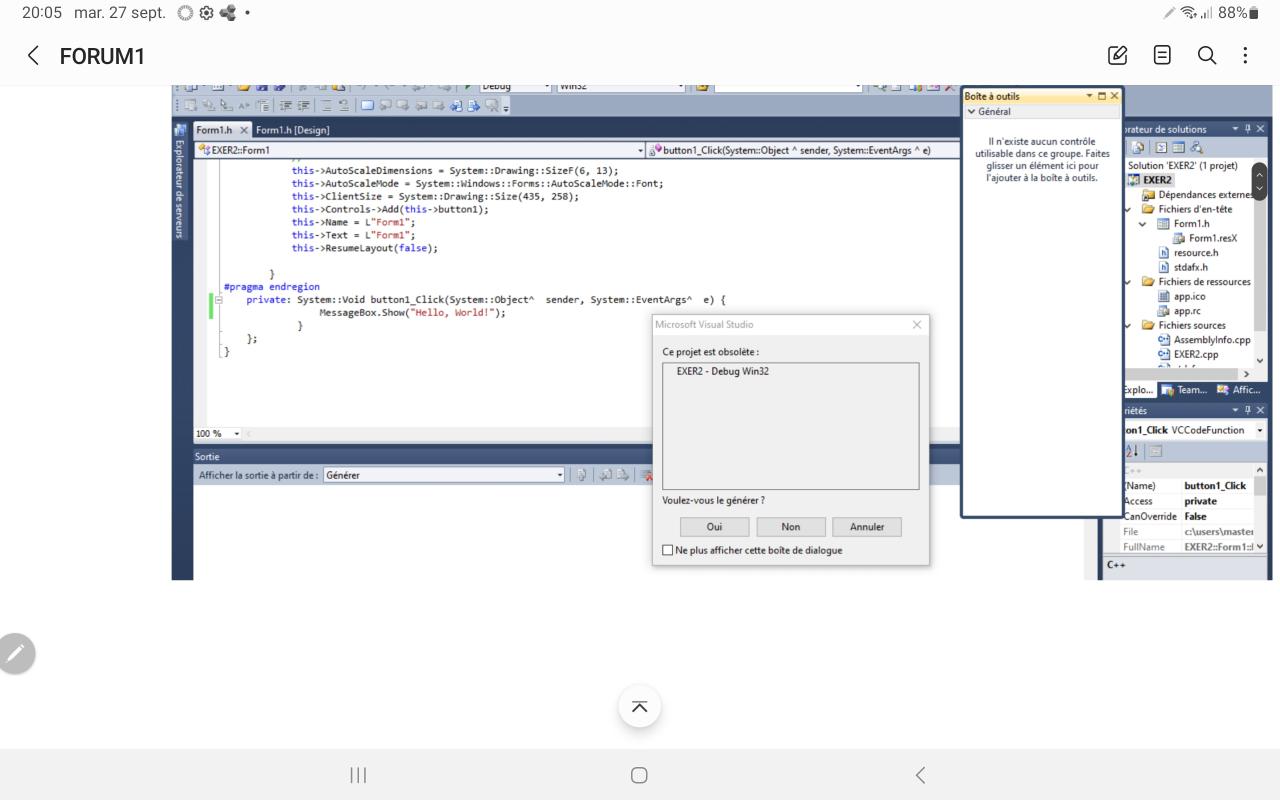1280x800 pixels.
Task: Select the Form1.h code tab
Action: pyautogui.click(x=214, y=130)
